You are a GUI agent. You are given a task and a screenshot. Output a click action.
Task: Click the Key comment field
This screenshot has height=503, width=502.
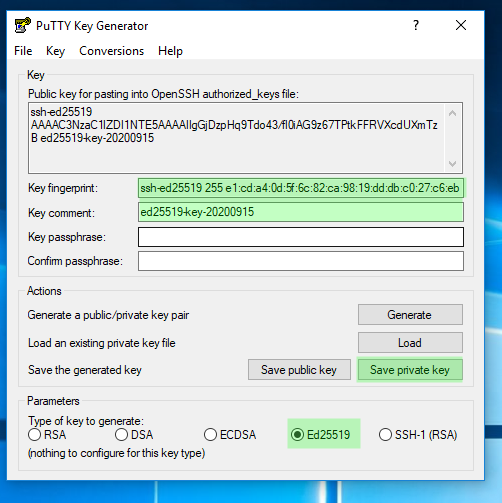tap(301, 212)
